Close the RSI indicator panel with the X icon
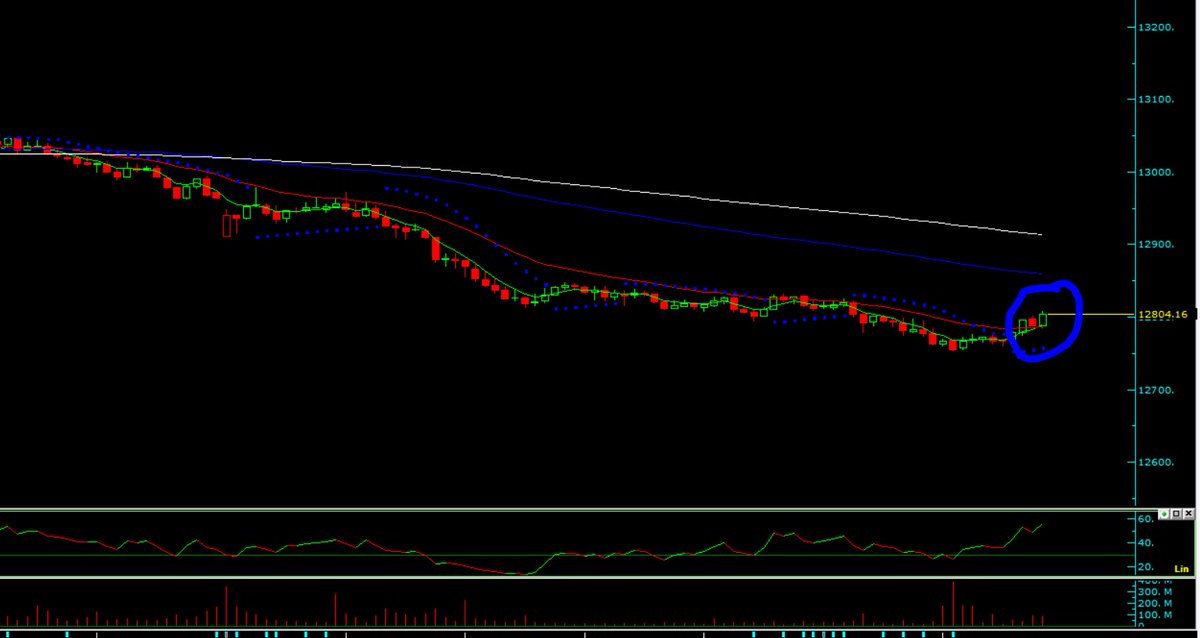The width and height of the screenshot is (1200, 638). (1188, 513)
